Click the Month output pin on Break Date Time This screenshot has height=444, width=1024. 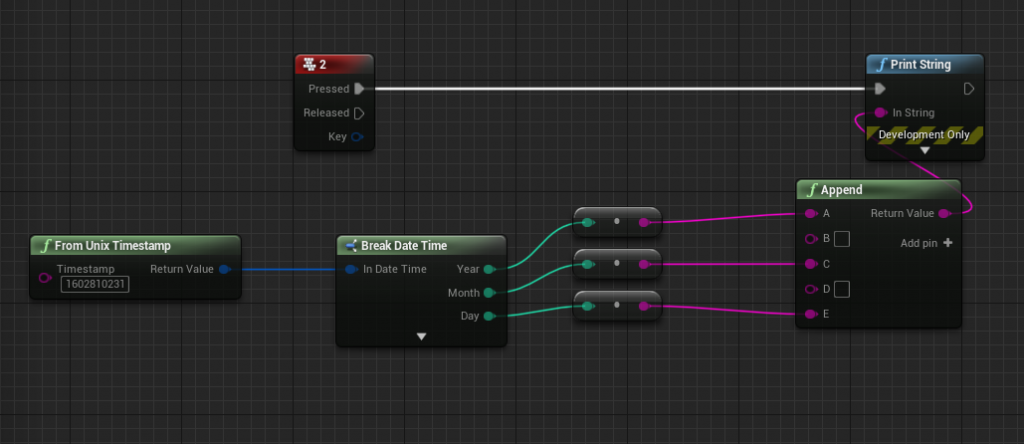click(x=488, y=293)
